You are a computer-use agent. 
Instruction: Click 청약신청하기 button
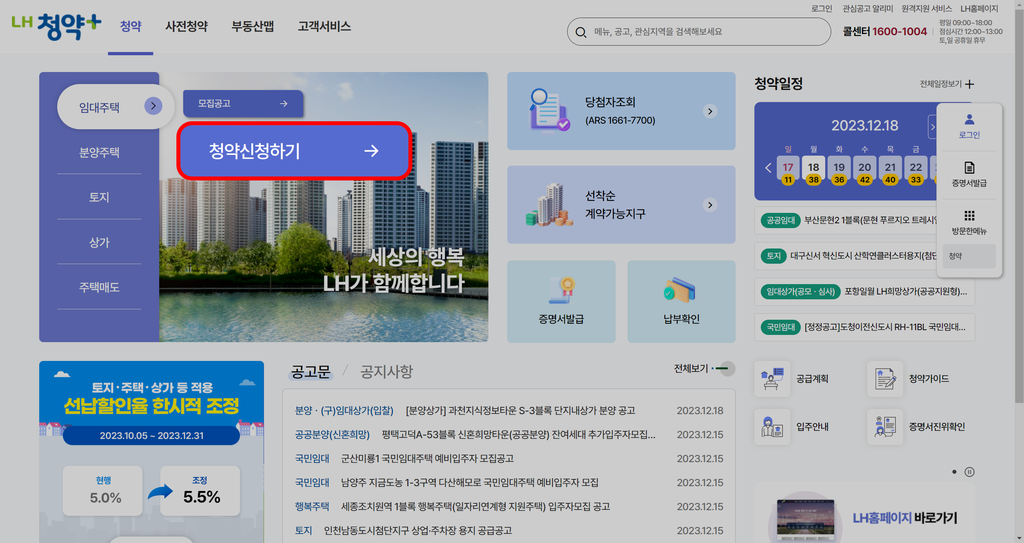point(294,151)
